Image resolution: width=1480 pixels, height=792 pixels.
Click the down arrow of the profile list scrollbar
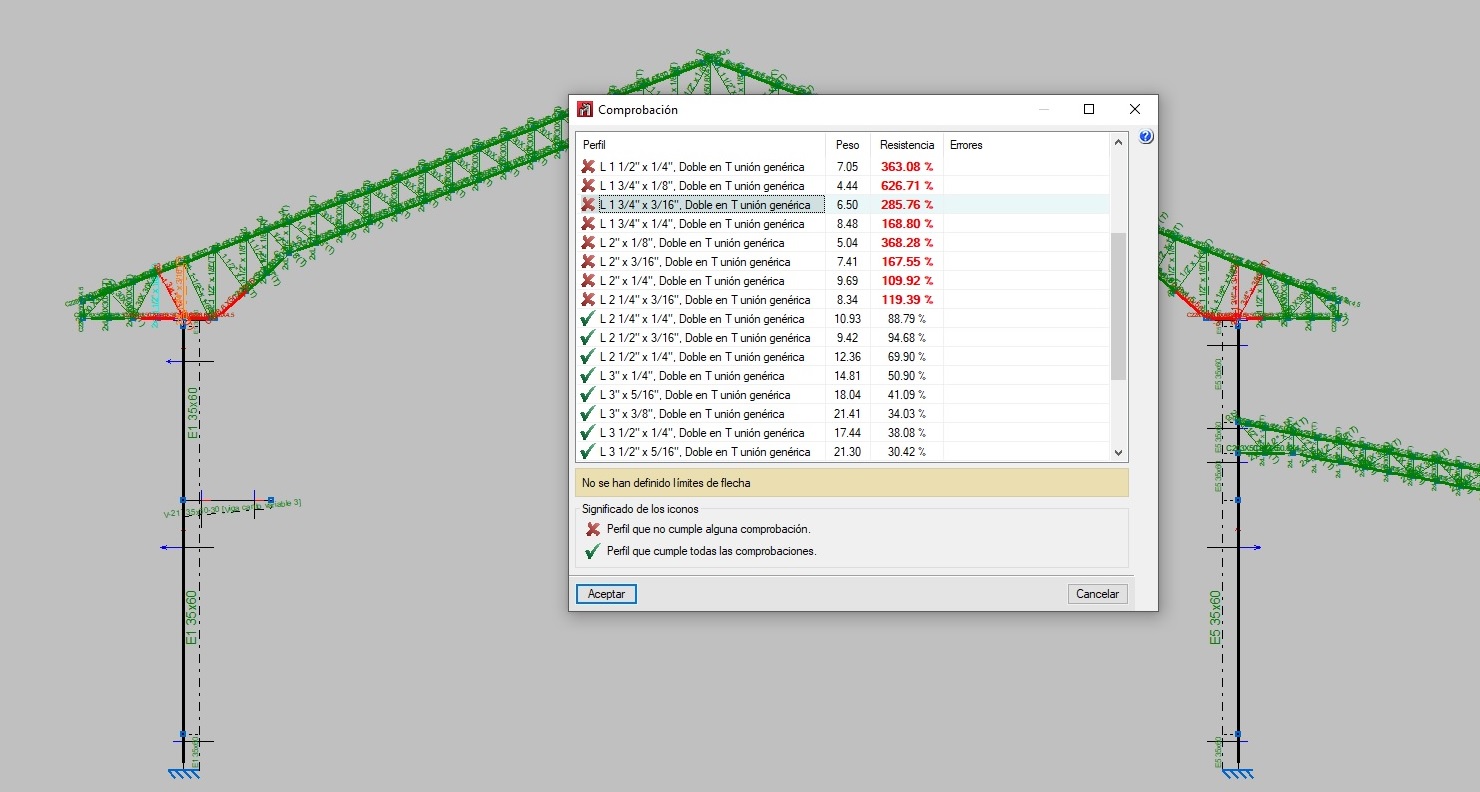tap(1119, 453)
